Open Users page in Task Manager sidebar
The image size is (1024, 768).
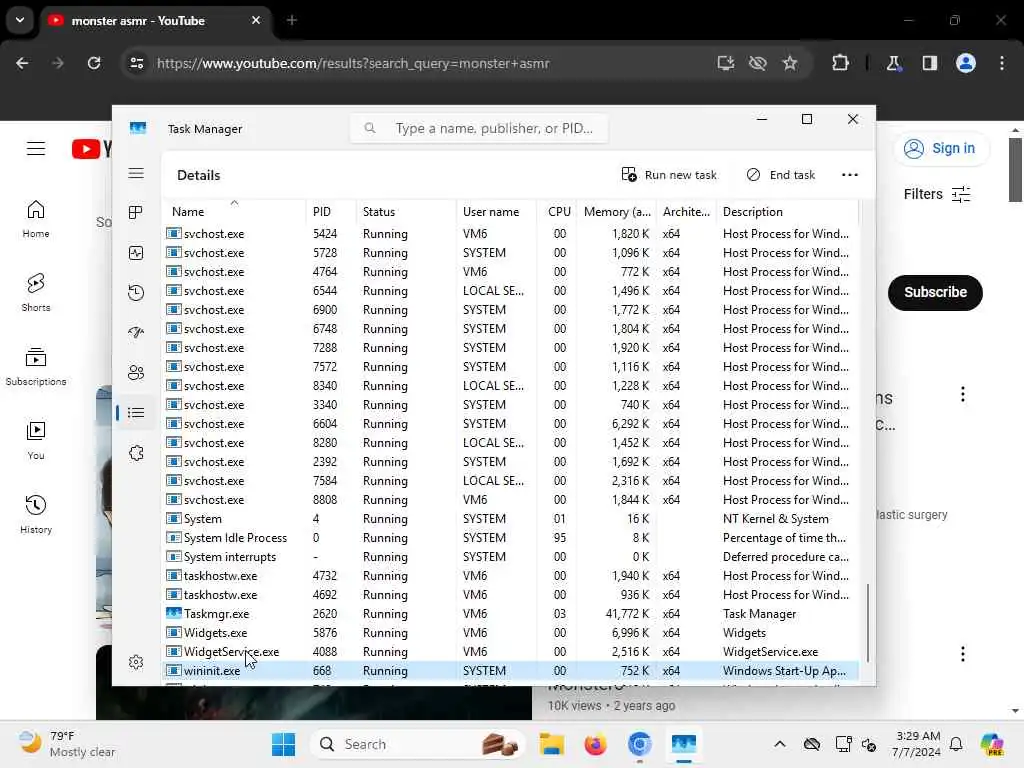coord(136,372)
